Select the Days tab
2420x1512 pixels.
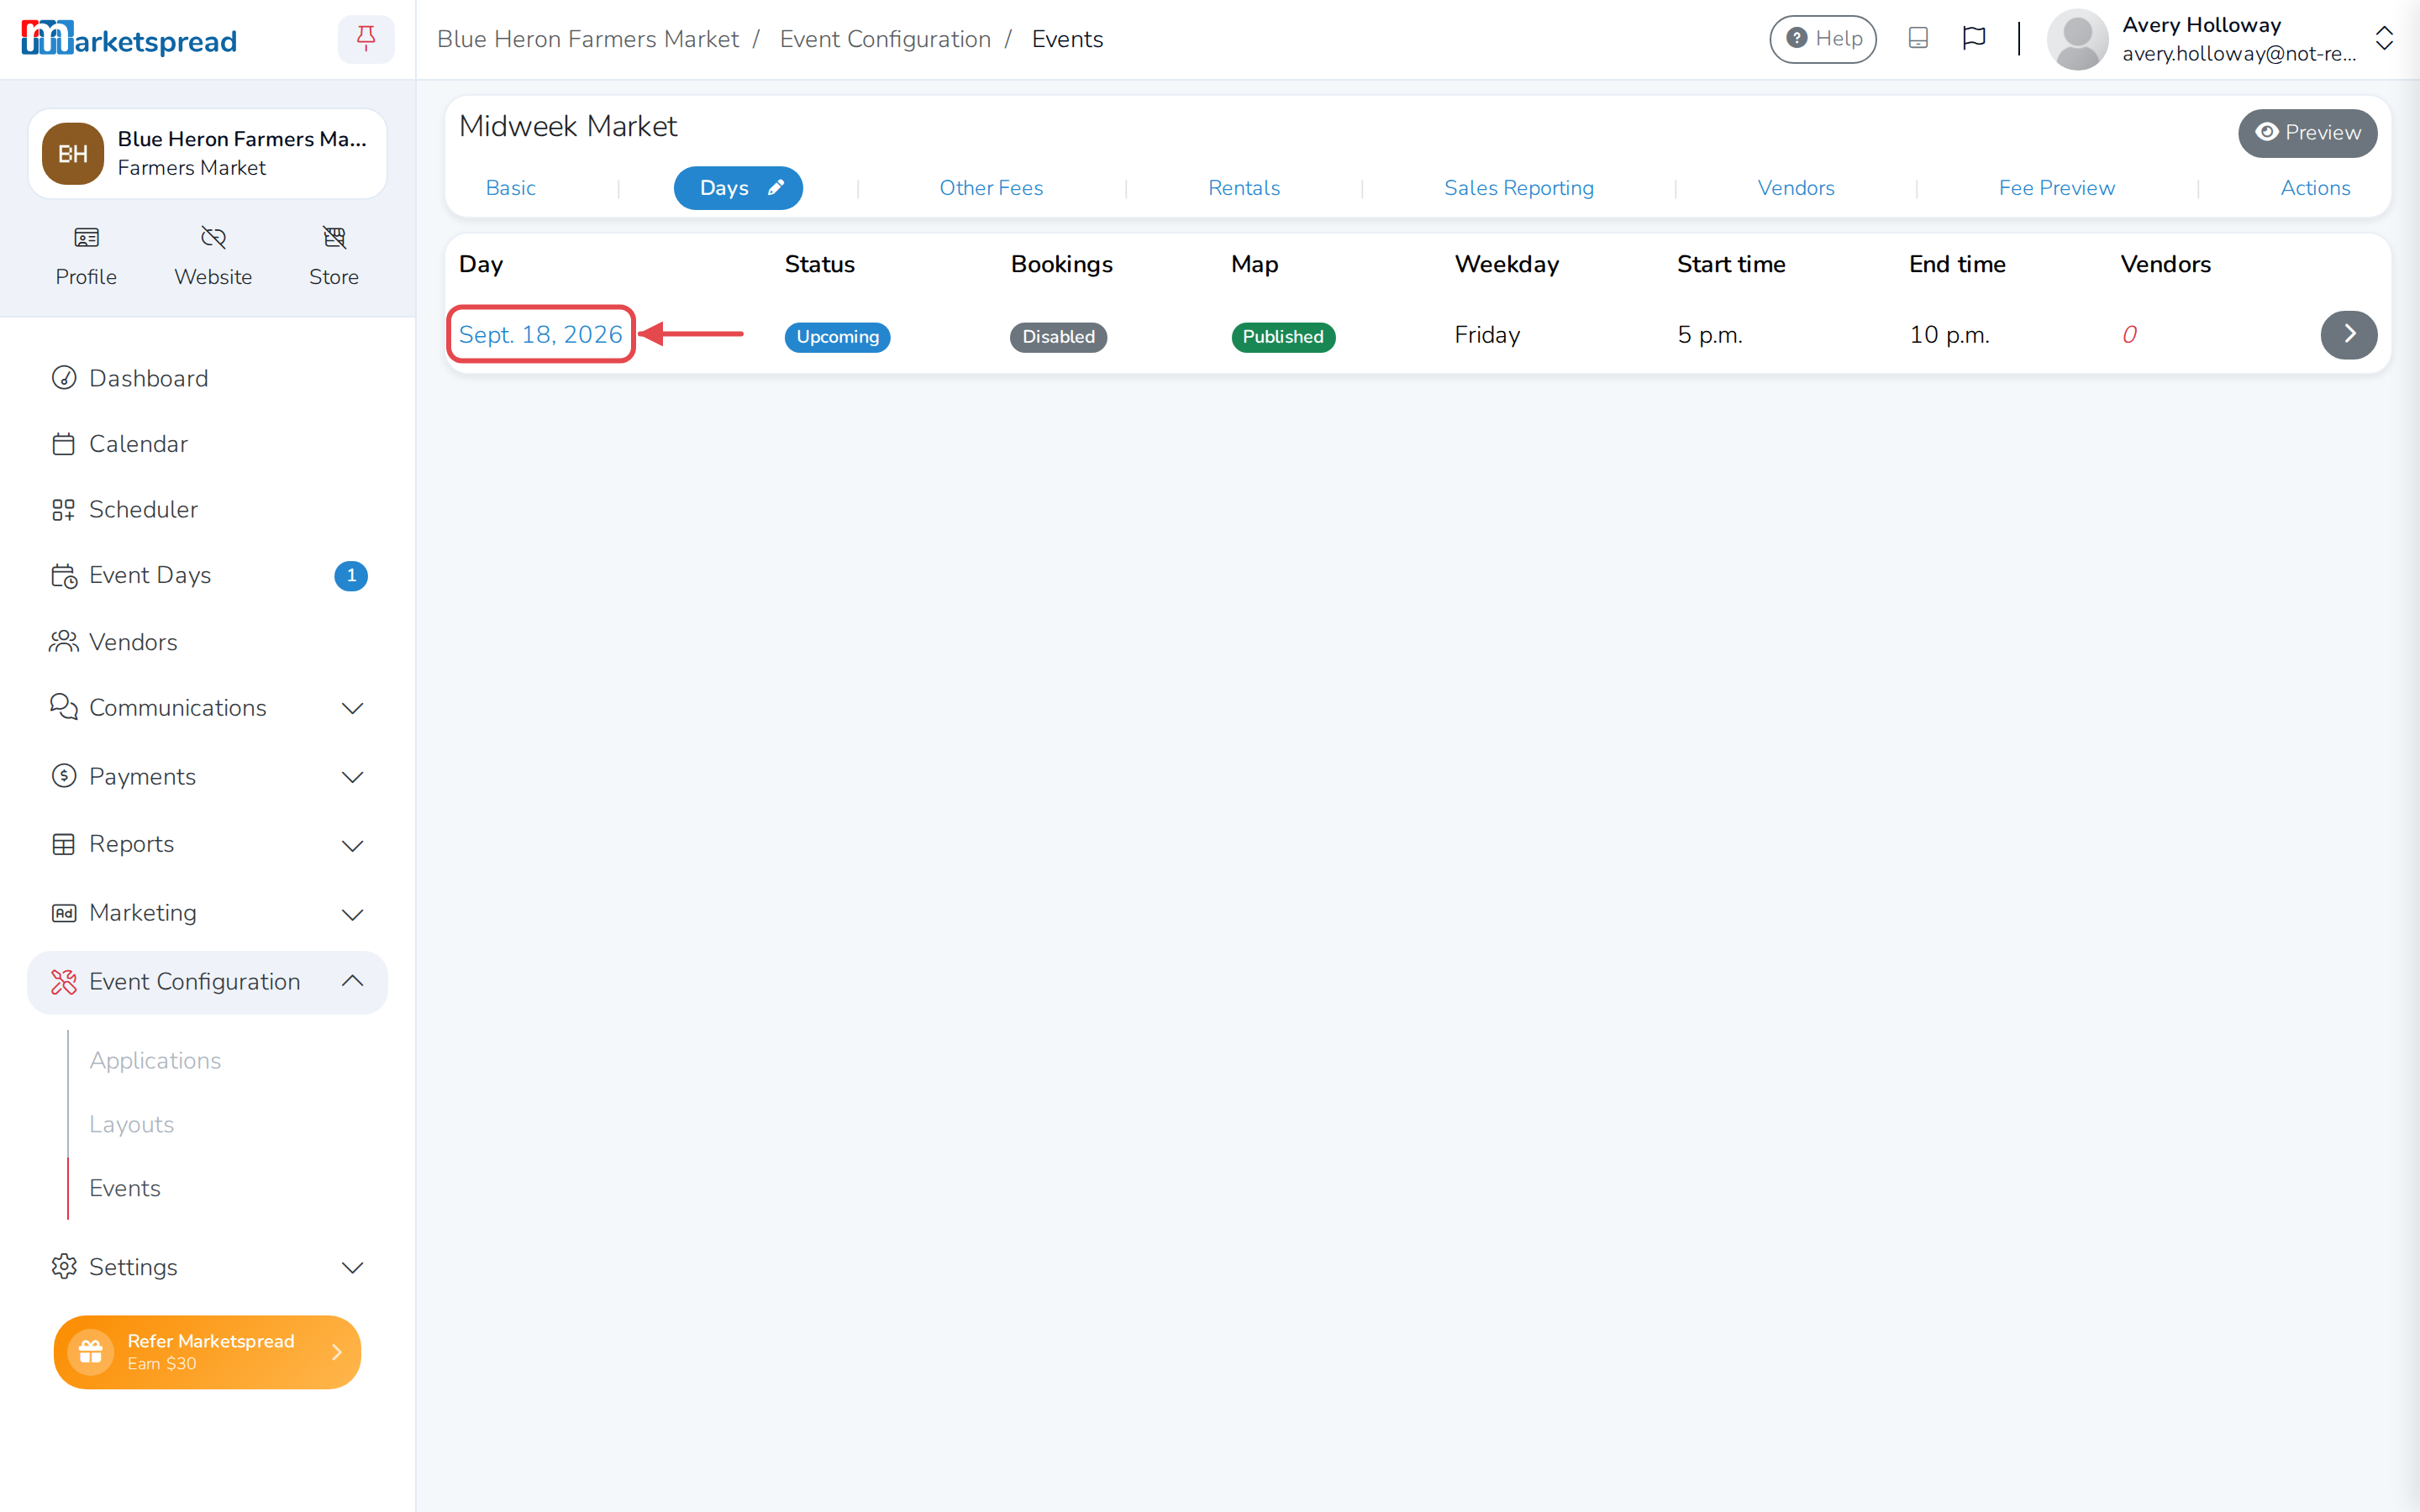[x=738, y=188]
